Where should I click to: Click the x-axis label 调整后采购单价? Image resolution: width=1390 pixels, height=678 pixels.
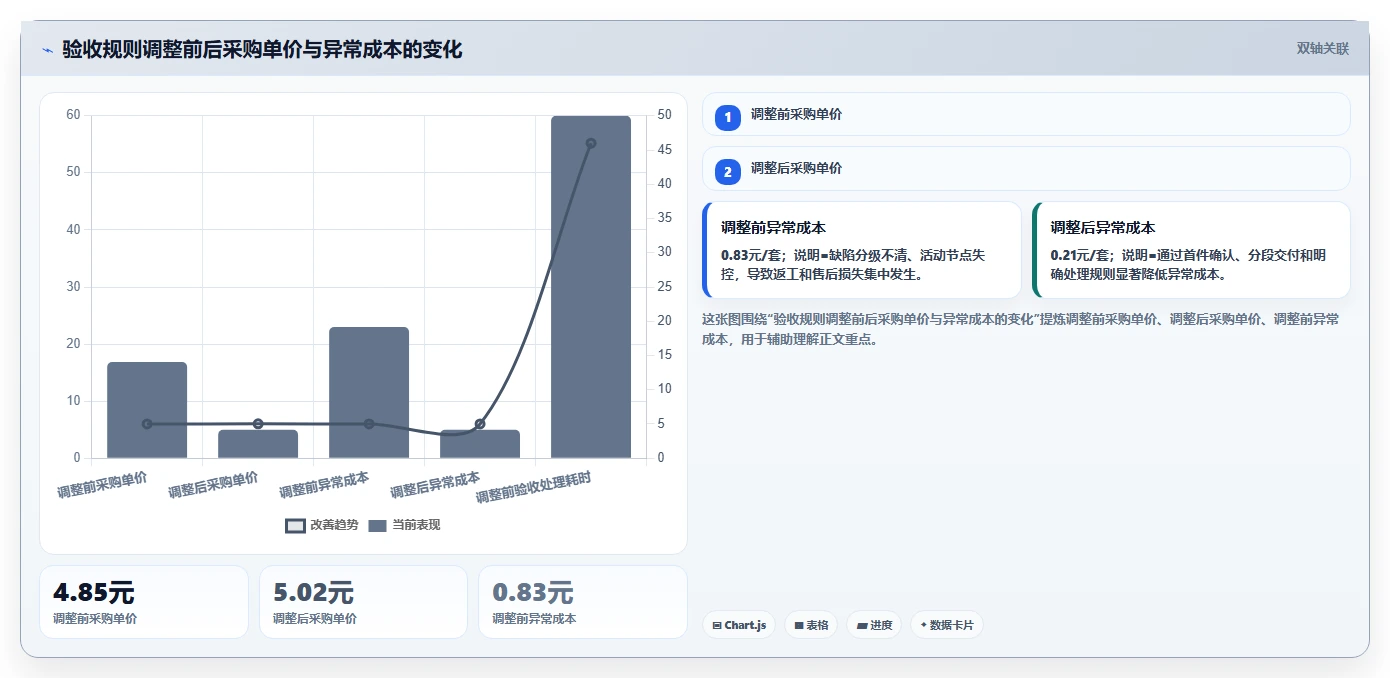(213, 484)
